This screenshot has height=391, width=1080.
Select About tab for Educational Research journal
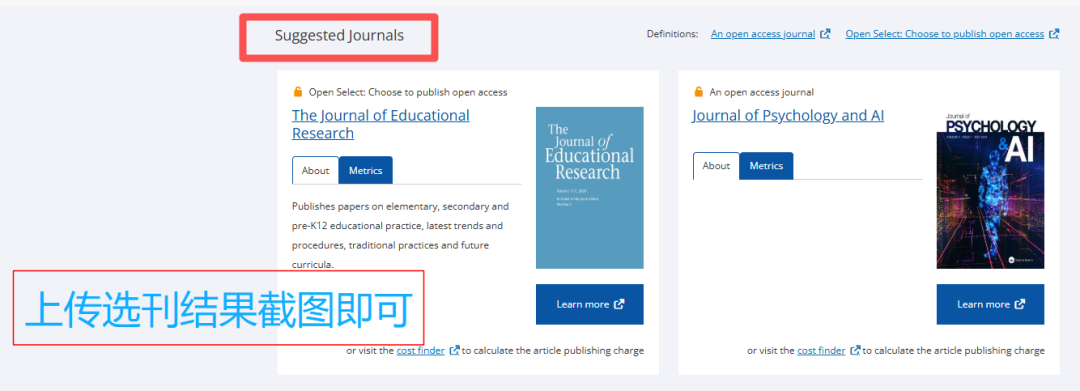pos(315,170)
